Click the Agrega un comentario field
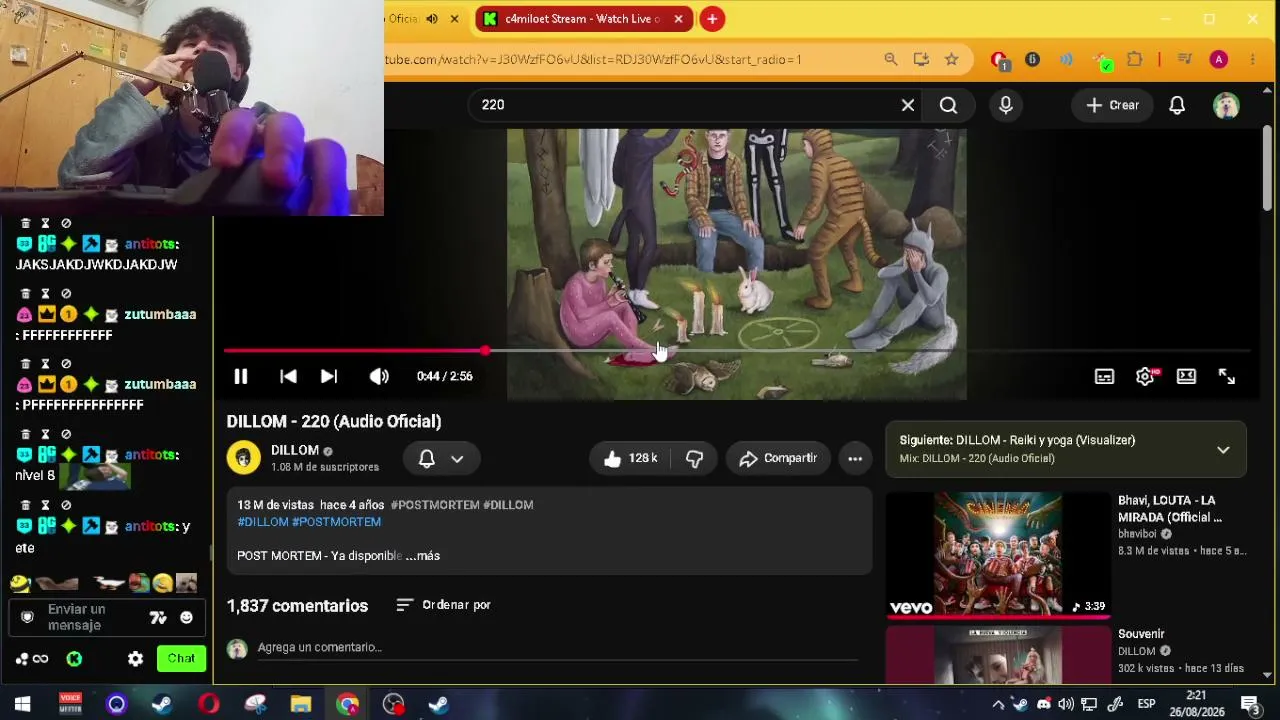 pyautogui.click(x=557, y=648)
